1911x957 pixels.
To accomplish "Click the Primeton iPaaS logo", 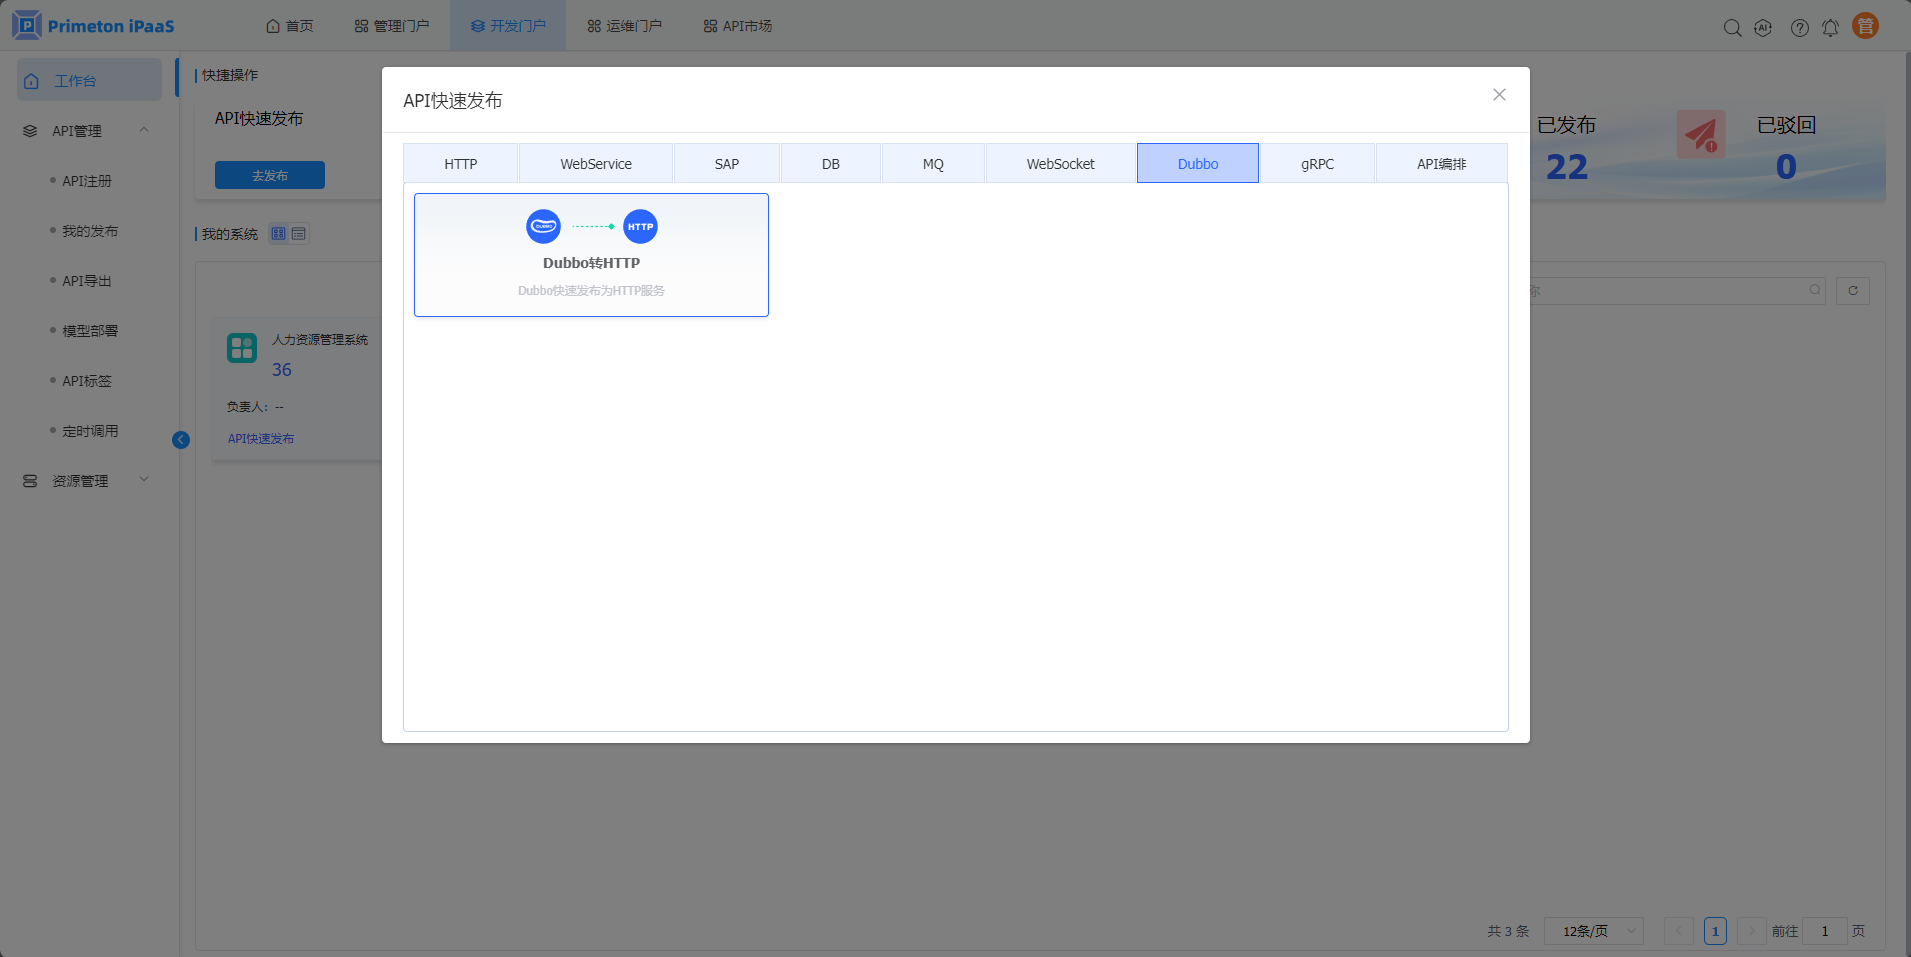I will [93, 26].
